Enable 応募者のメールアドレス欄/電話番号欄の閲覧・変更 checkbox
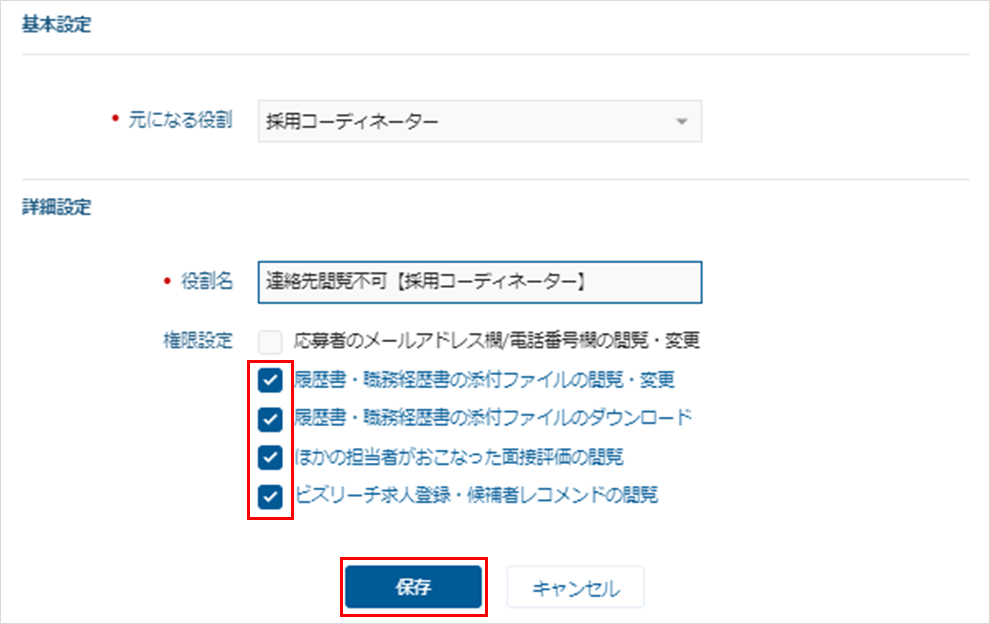 [x=270, y=342]
